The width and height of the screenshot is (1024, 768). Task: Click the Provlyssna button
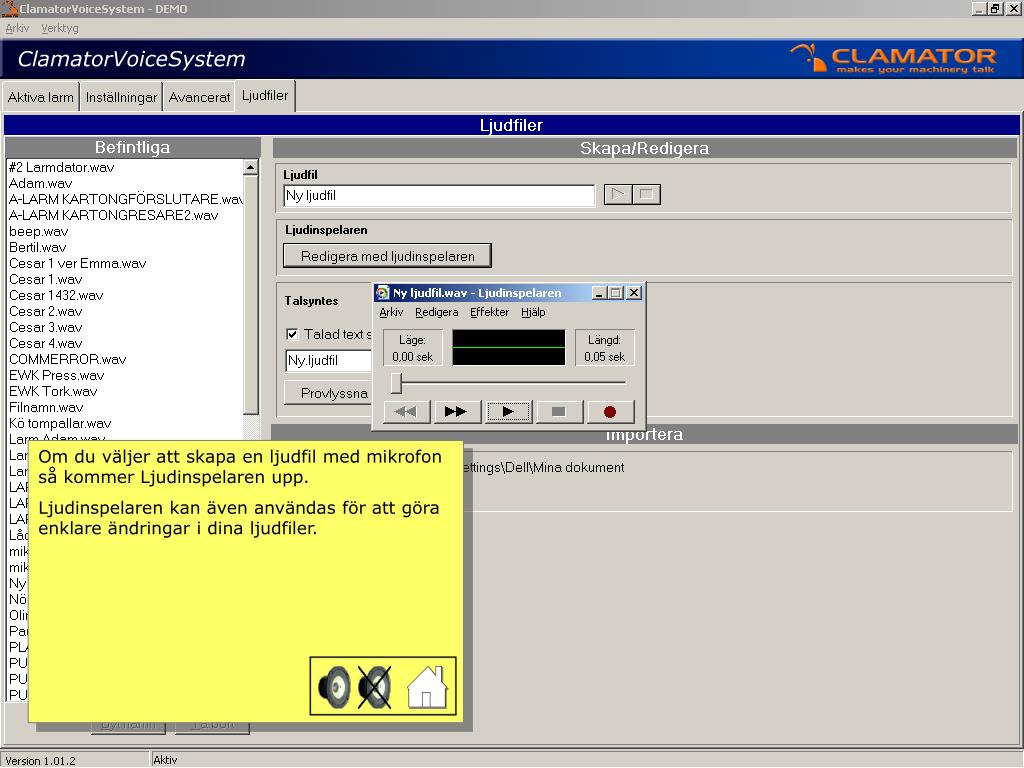(334, 393)
